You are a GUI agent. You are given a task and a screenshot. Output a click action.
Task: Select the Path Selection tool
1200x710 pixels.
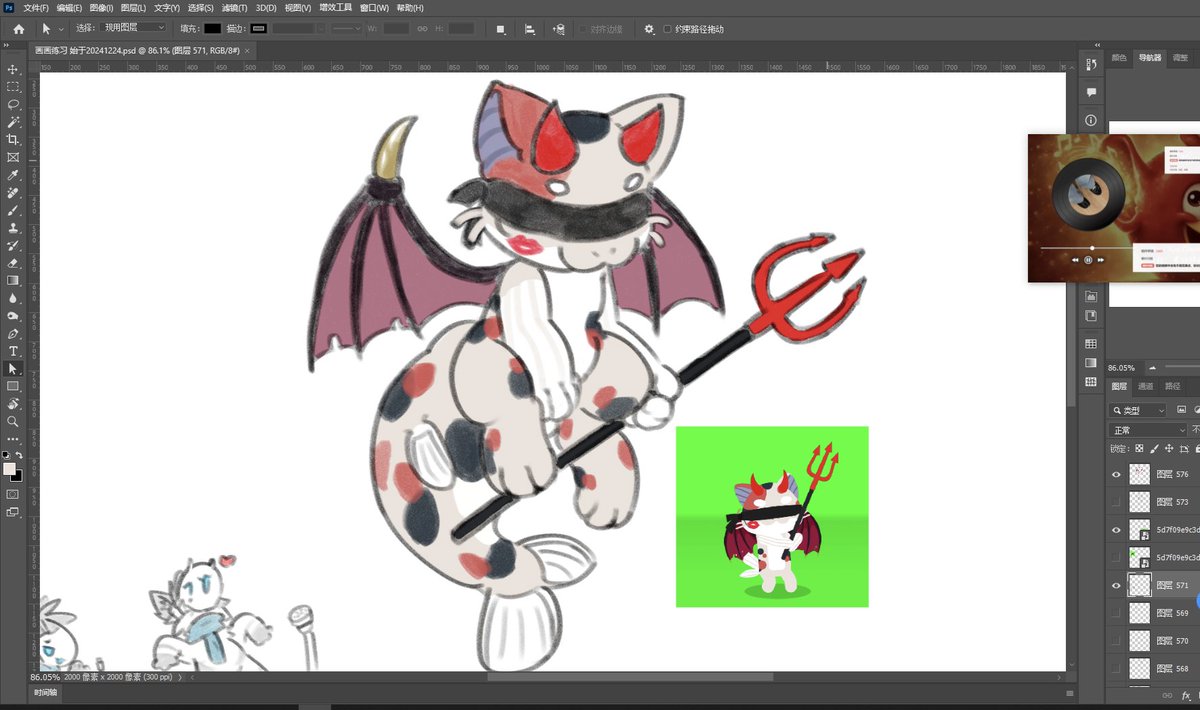click(x=13, y=369)
